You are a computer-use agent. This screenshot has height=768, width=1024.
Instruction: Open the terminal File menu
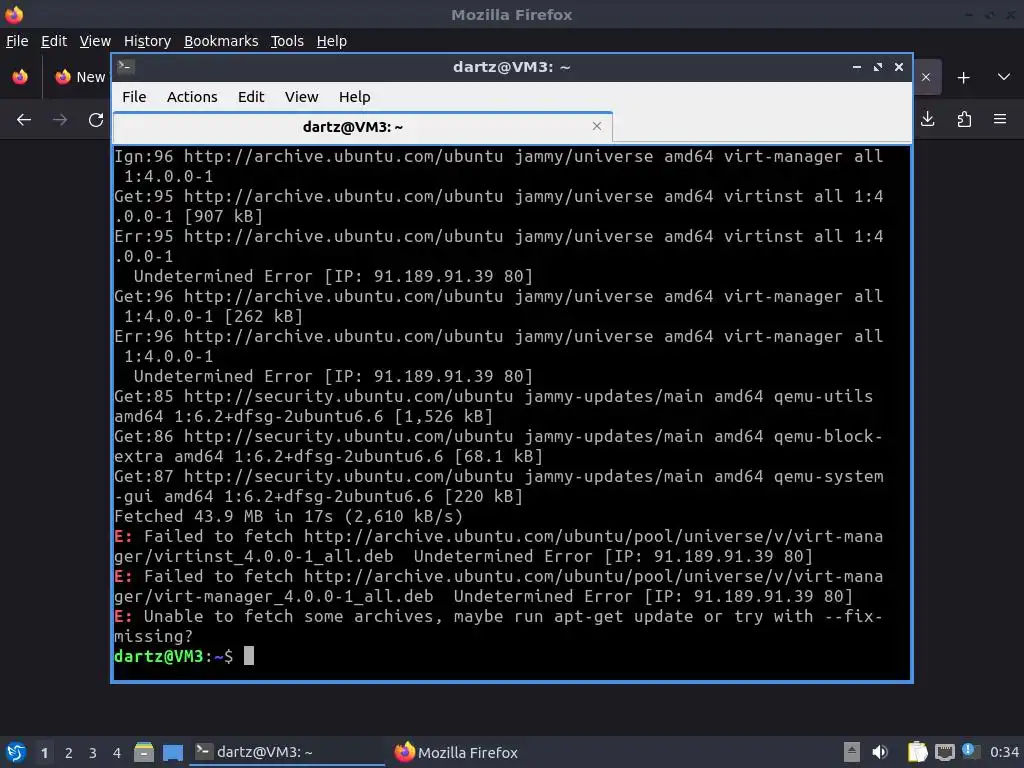134,97
